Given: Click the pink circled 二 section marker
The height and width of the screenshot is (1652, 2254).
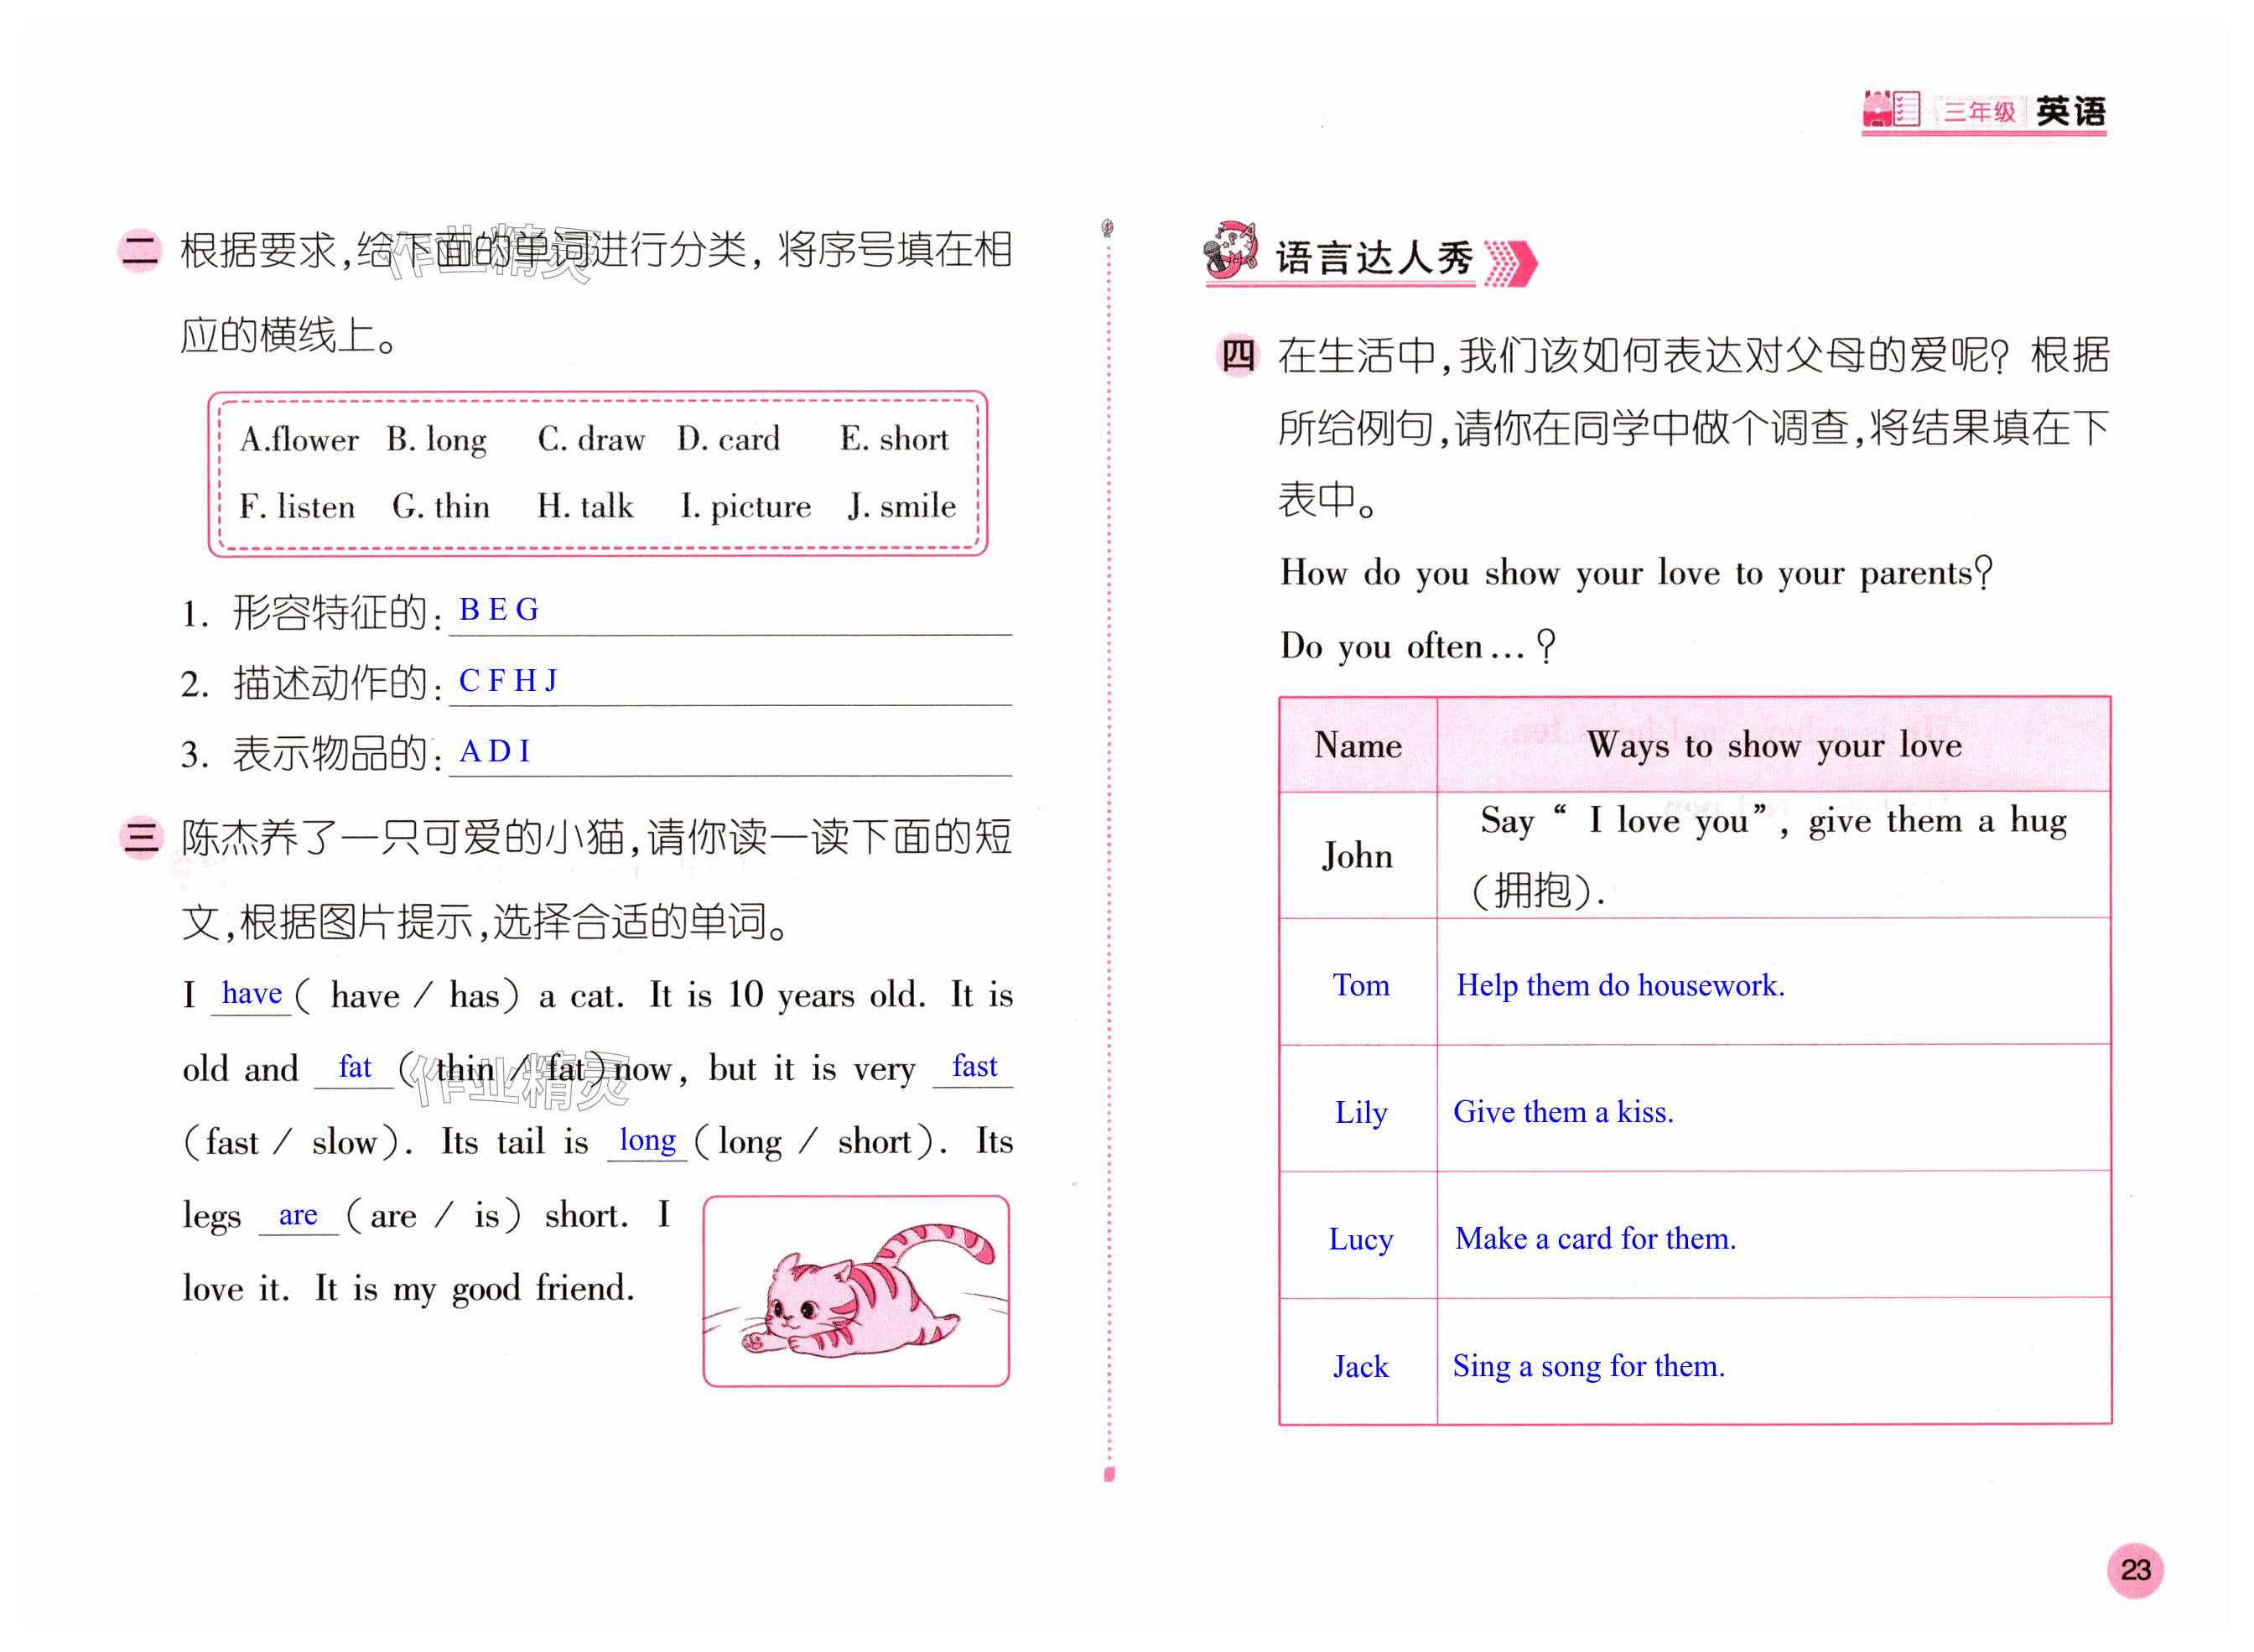Looking at the screenshot, I should (139, 250).
